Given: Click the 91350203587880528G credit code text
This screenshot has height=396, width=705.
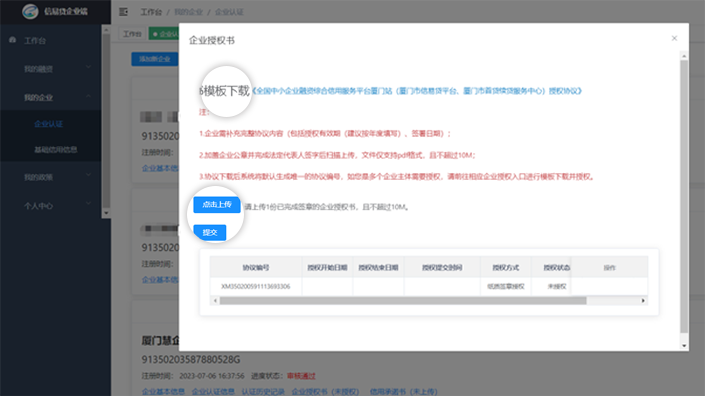Looking at the screenshot, I should coord(191,360).
